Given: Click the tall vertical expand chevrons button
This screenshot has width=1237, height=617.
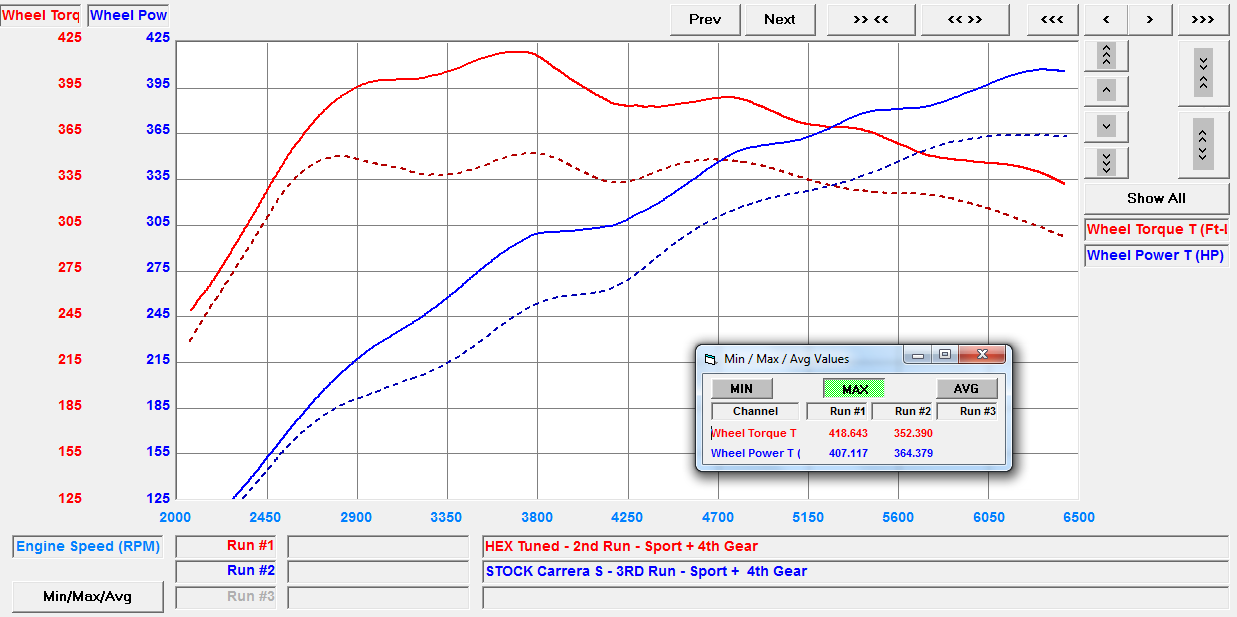Looking at the screenshot, I should (1203, 144).
